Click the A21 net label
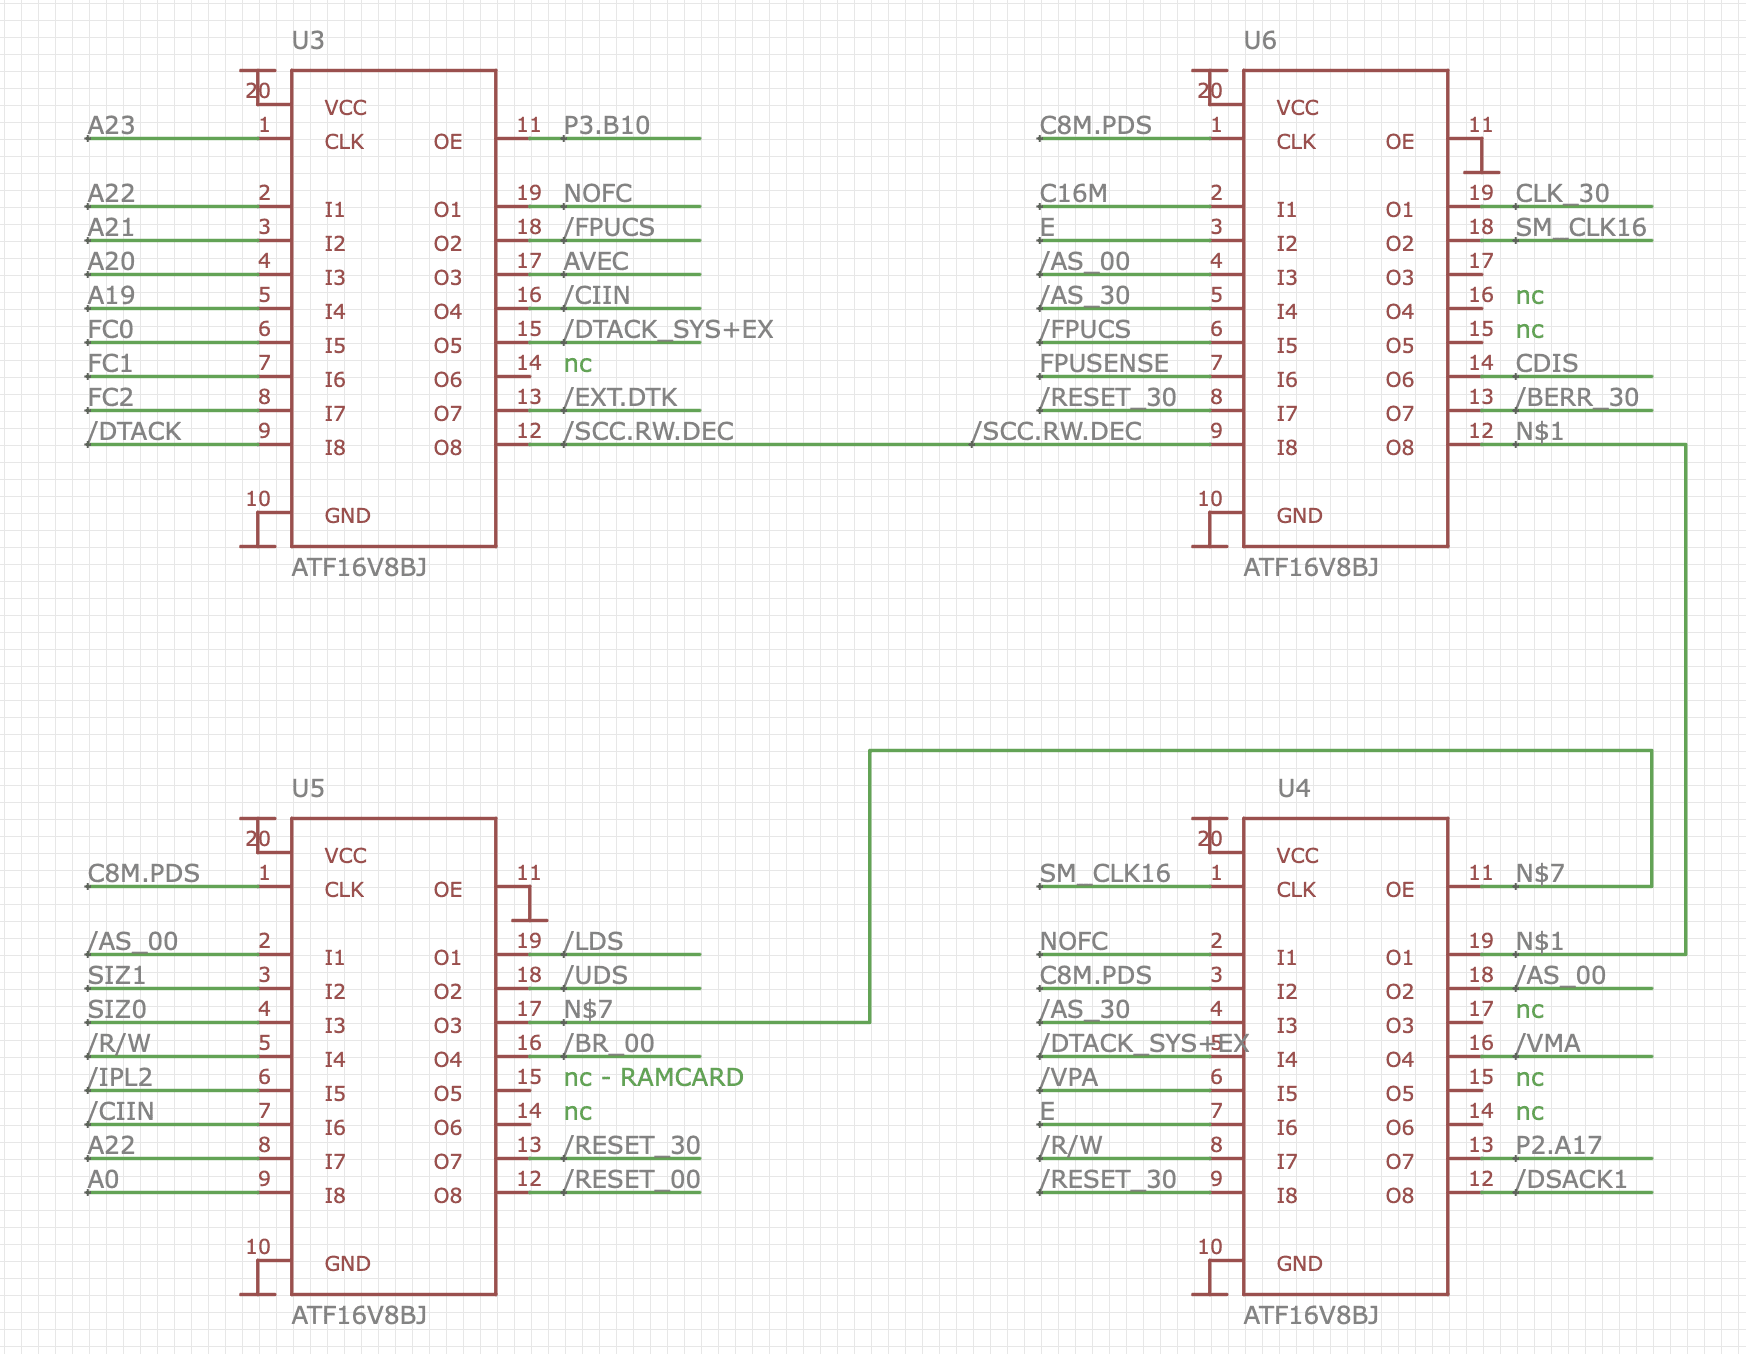Viewport: 1746px width, 1354px height. 111,227
